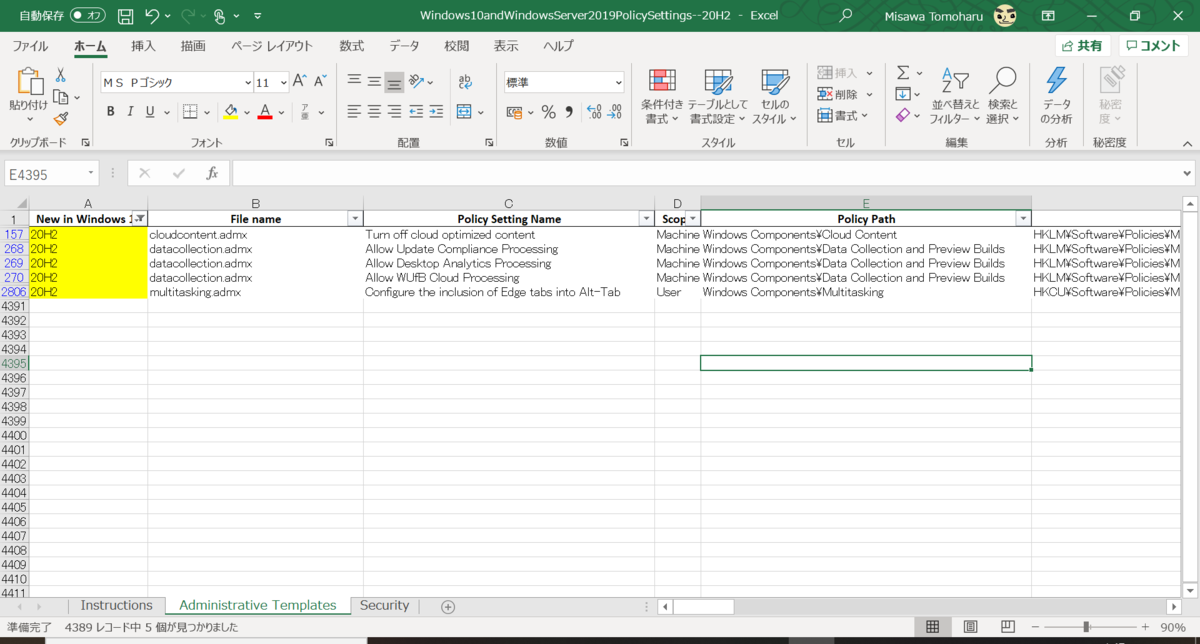Image resolution: width=1200 pixels, height=644 pixels.
Task: Click the Paste clipboard icon
Action: tap(28, 83)
